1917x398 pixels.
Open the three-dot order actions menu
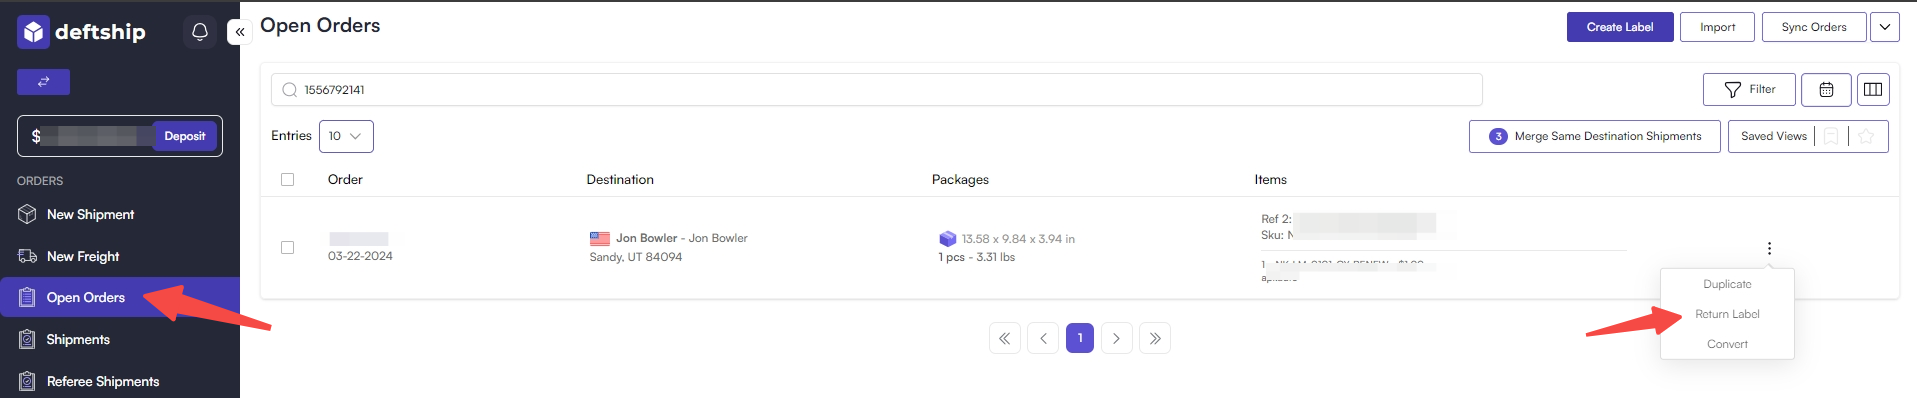tap(1769, 248)
